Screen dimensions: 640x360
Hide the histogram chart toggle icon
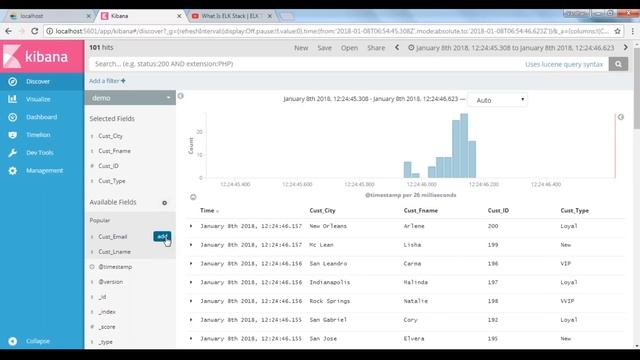193,197
